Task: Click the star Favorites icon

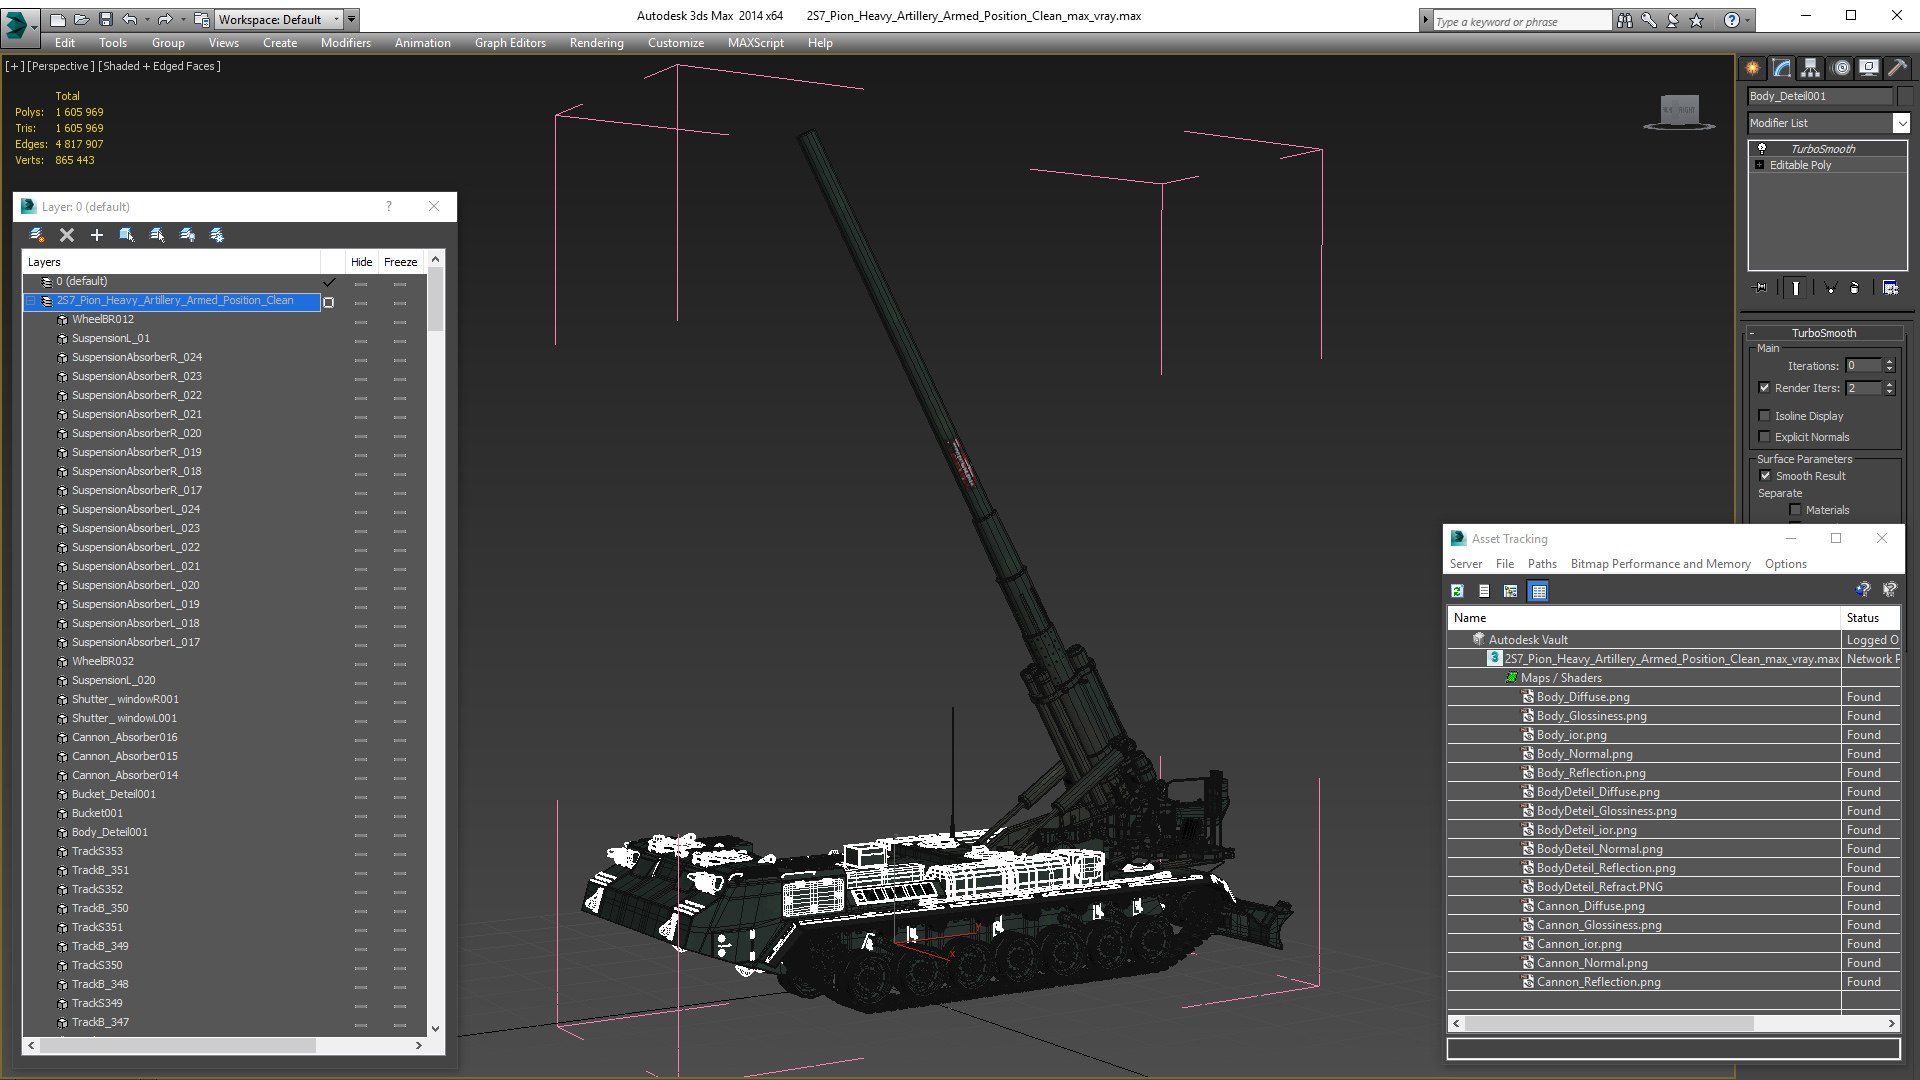Action: click(1697, 20)
